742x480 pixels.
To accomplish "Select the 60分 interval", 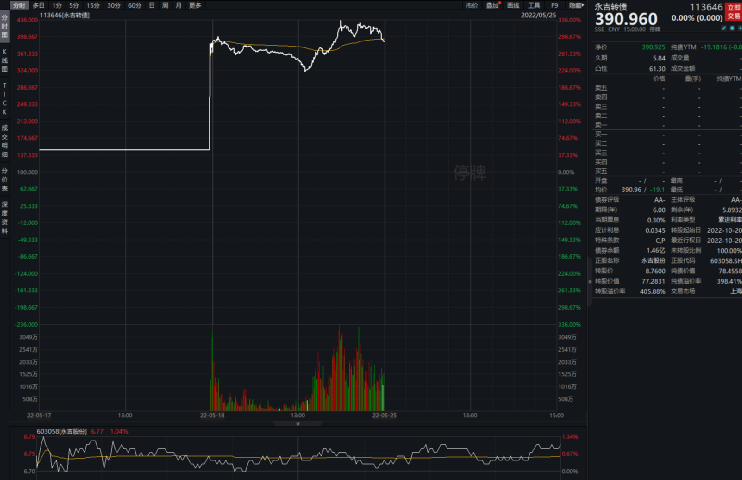I will pos(134,5).
